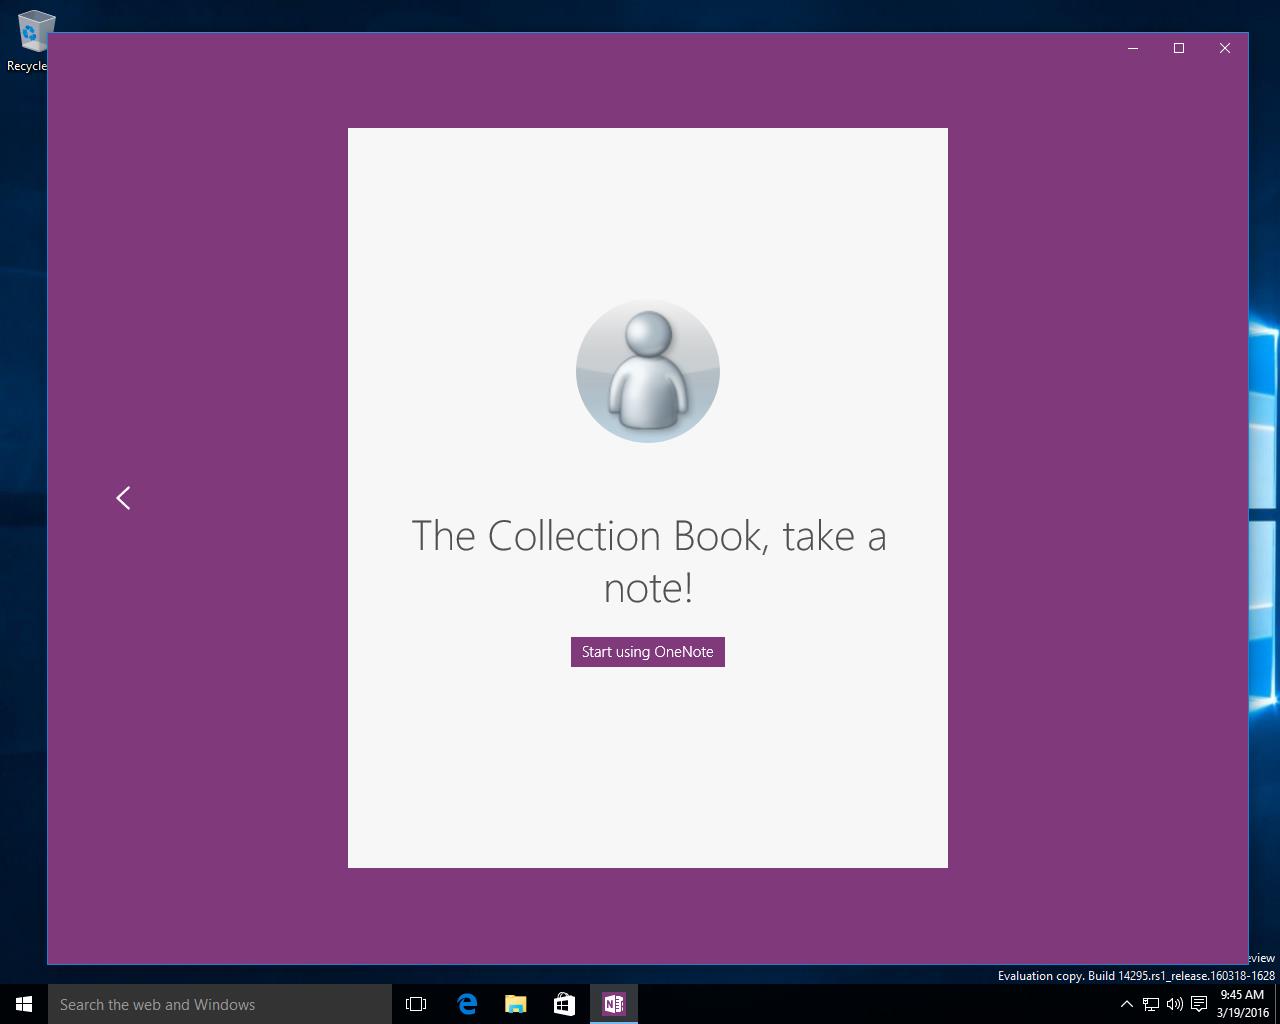Image resolution: width=1280 pixels, height=1024 pixels.
Task: Select the OneNote taskbar icon
Action: (613, 1004)
